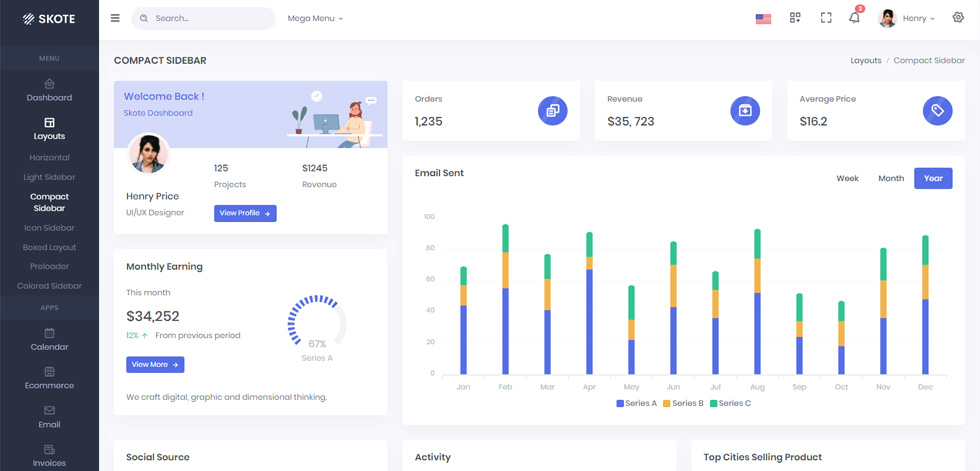This screenshot has height=471, width=980.
Task: Click the Layouts breadcrumb link
Action: pos(866,61)
